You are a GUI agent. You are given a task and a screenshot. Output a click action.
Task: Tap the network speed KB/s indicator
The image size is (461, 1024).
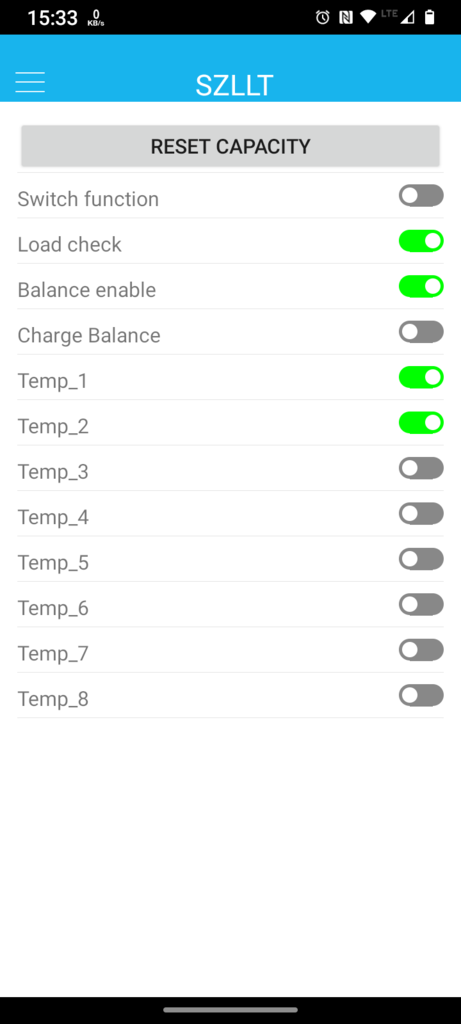pyautogui.click(x=96, y=18)
